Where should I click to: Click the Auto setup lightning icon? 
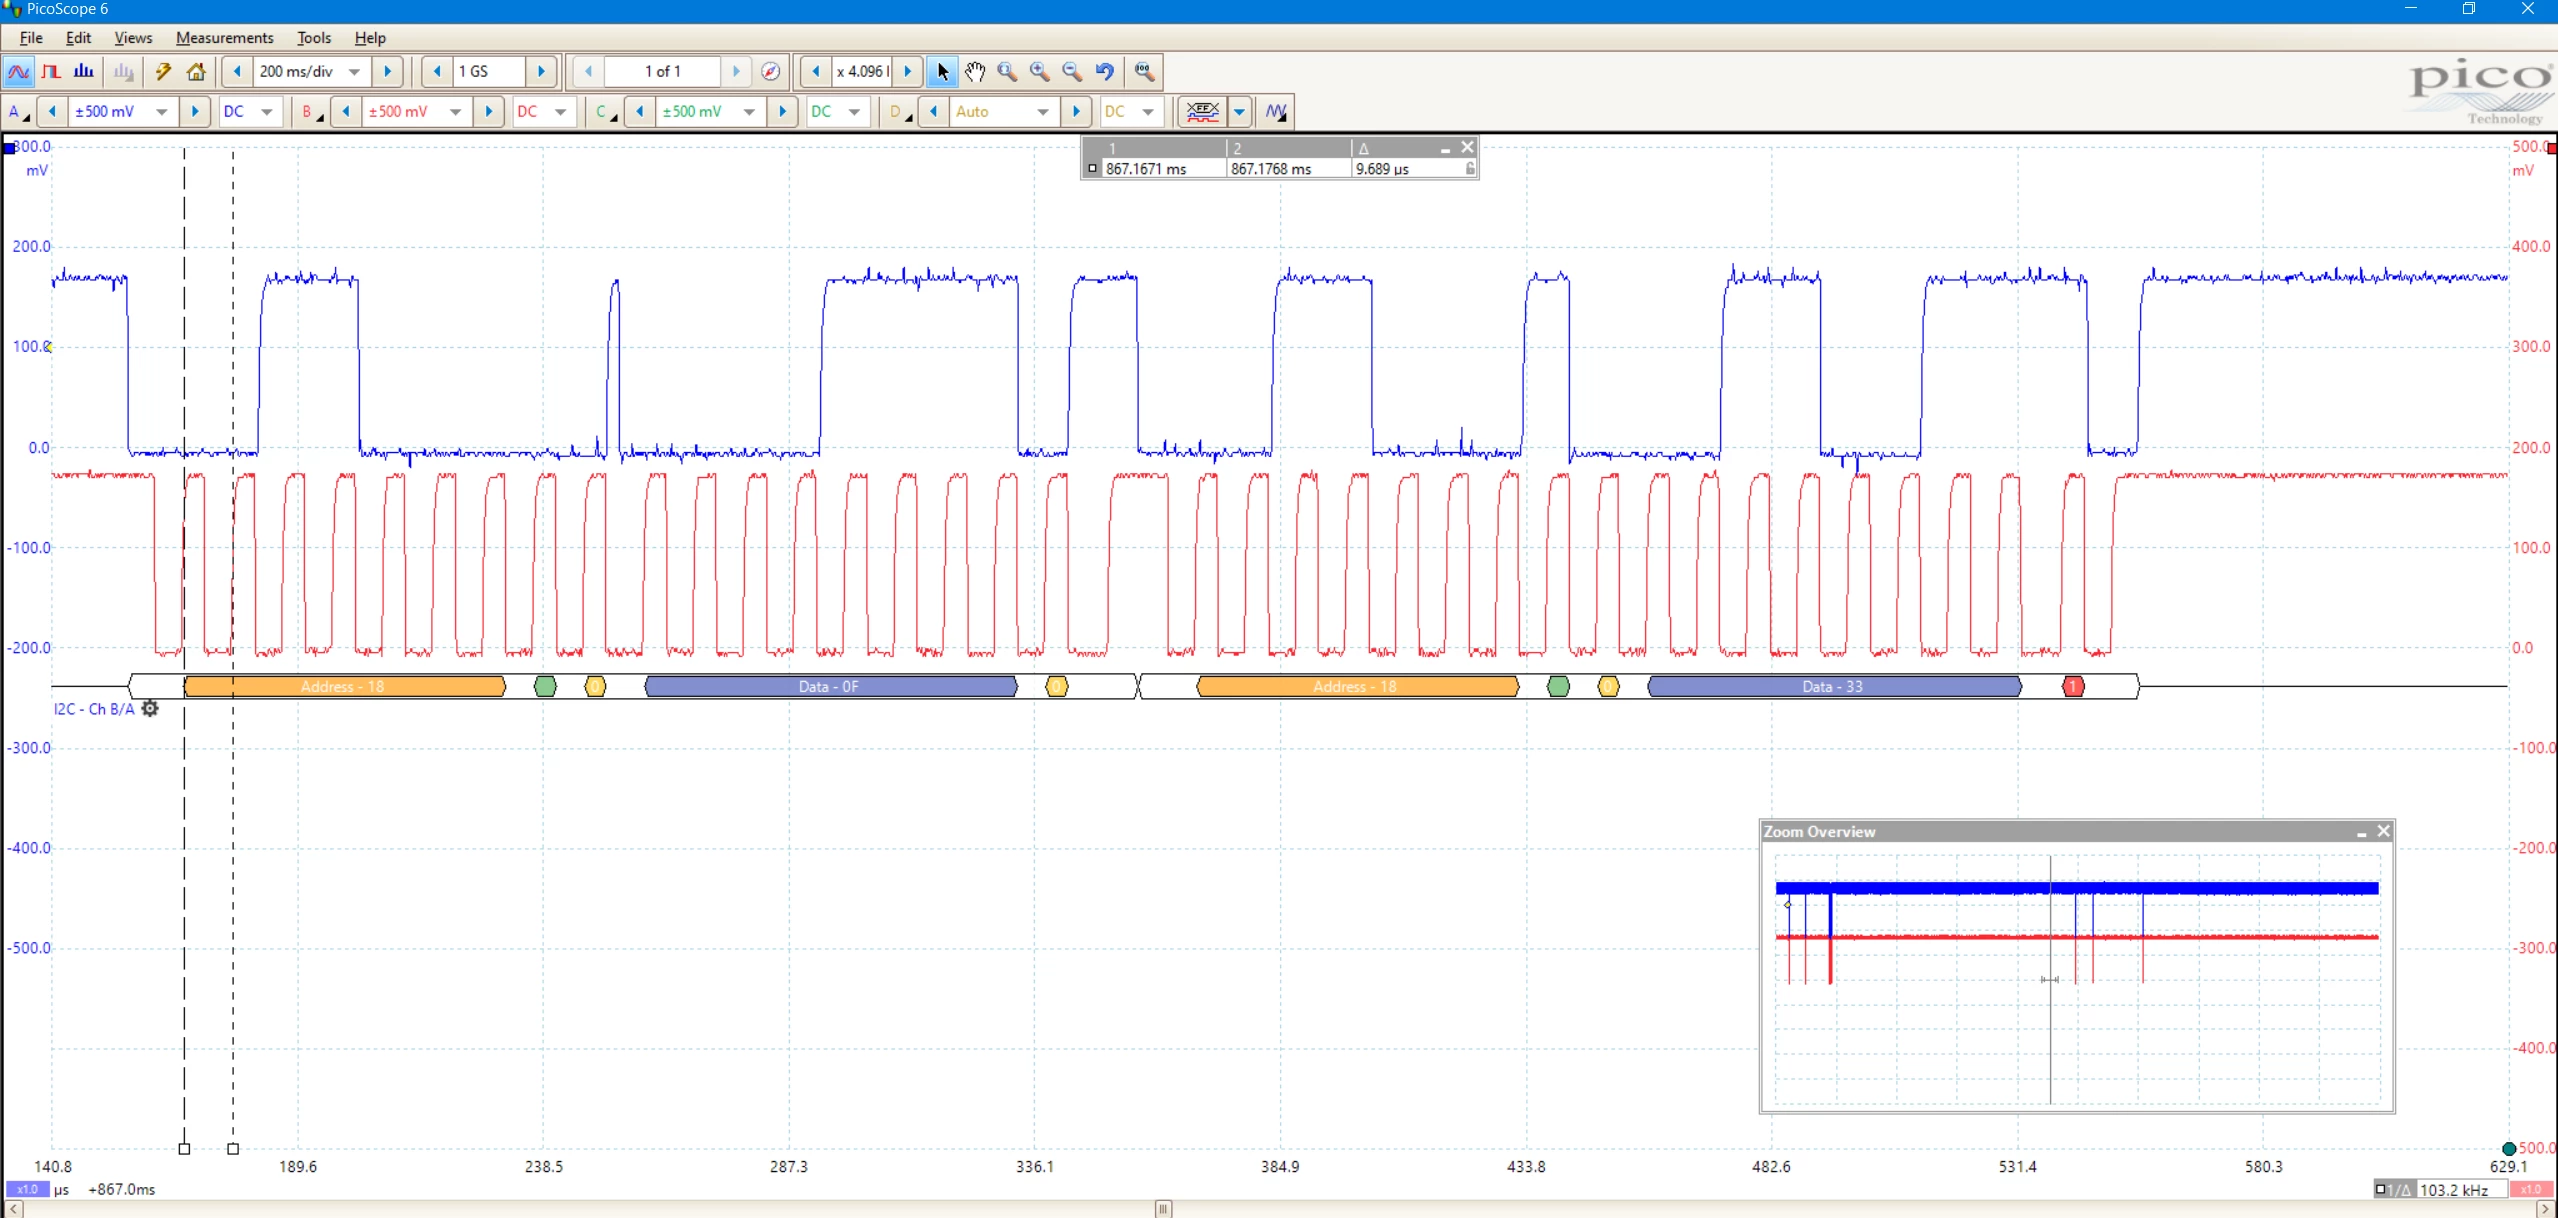click(x=163, y=72)
